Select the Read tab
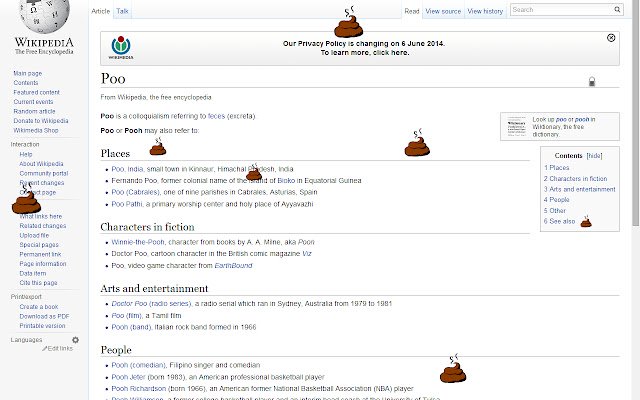Viewport: 640px width, 400px height. coord(412,11)
